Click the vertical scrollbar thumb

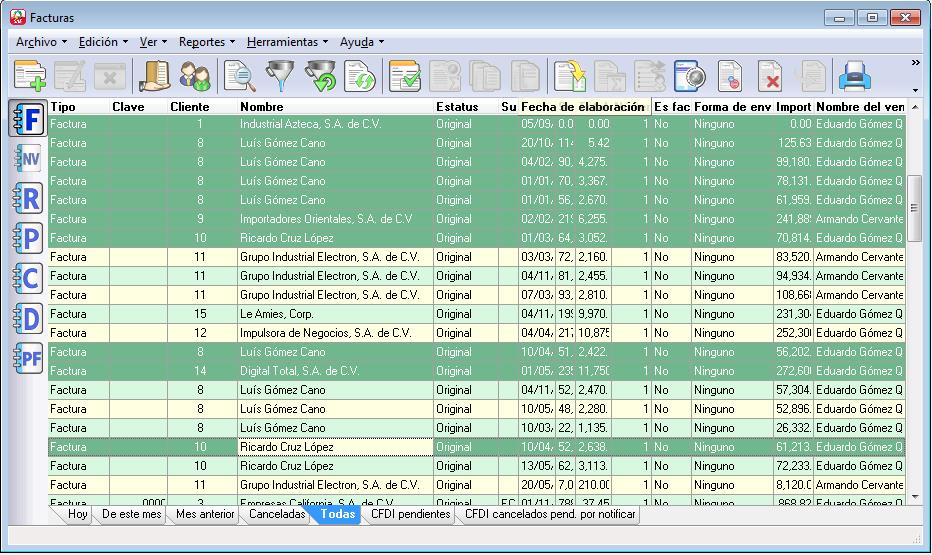click(x=914, y=208)
